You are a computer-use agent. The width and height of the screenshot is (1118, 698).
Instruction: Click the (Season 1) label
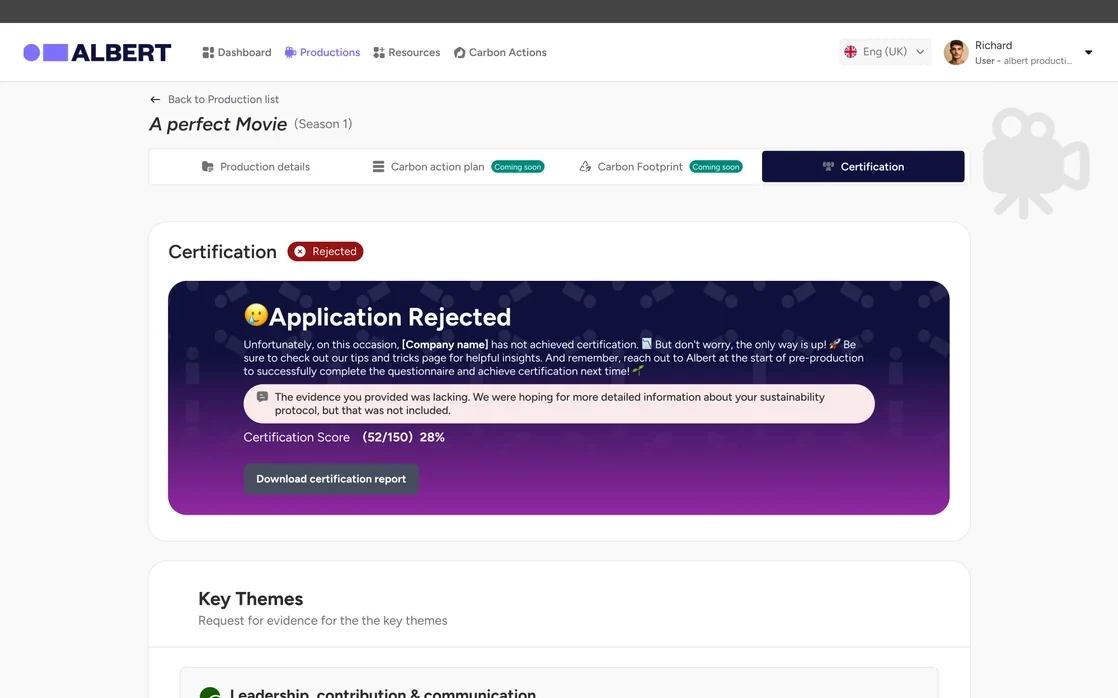(323, 124)
